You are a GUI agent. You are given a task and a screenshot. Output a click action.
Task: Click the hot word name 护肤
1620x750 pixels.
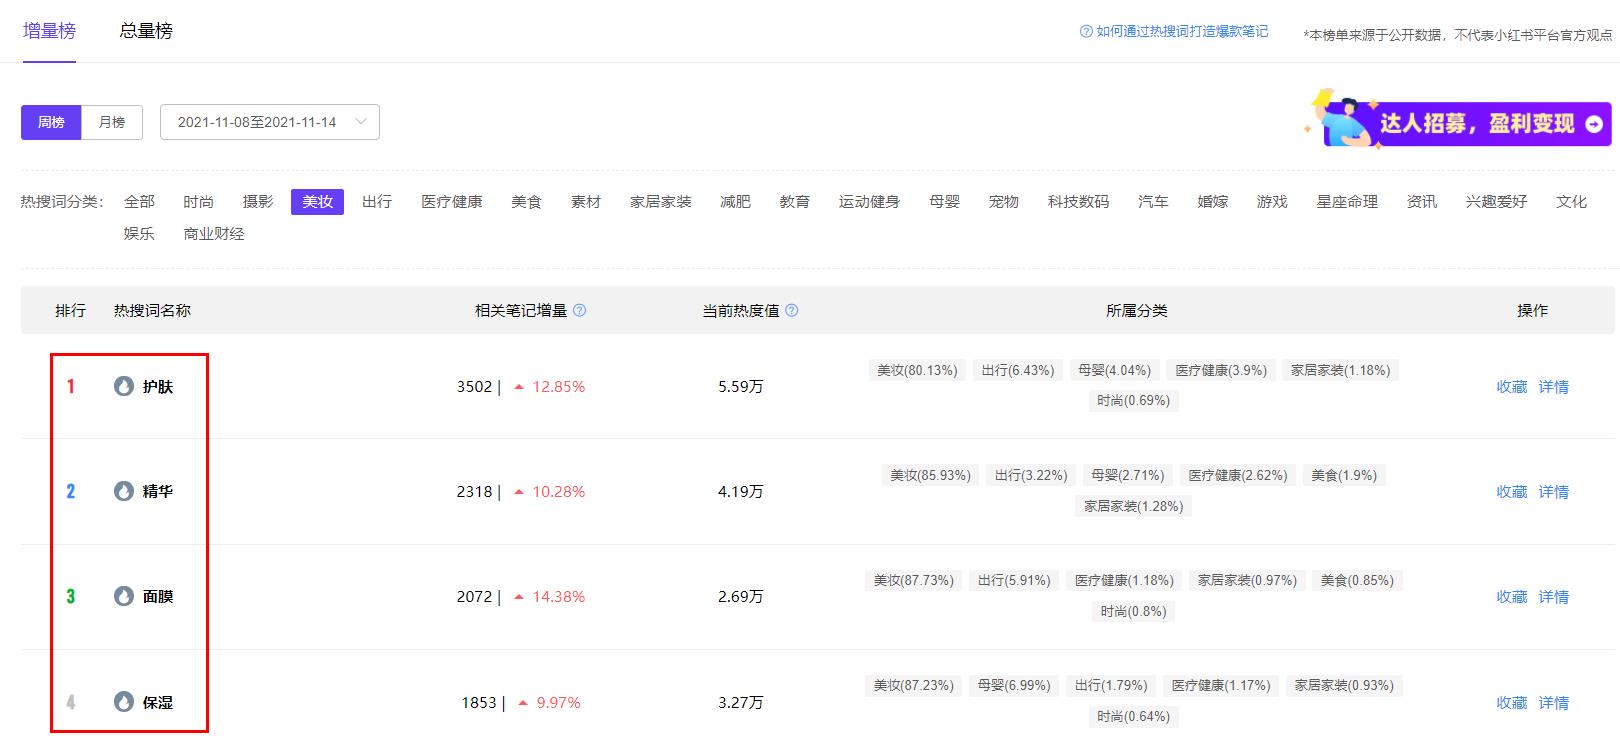tap(158, 387)
